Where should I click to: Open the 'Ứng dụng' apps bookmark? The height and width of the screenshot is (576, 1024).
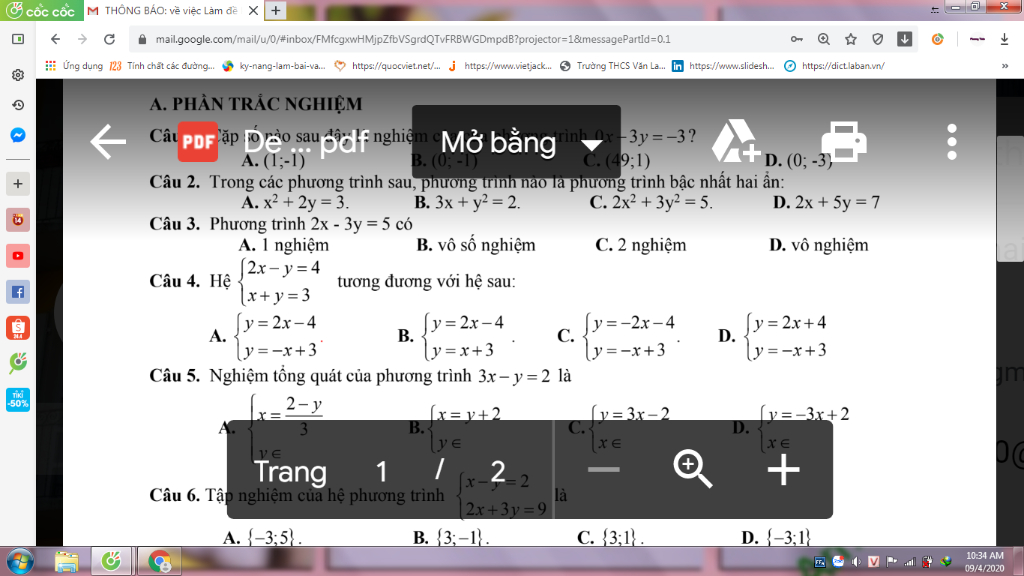[x=74, y=66]
